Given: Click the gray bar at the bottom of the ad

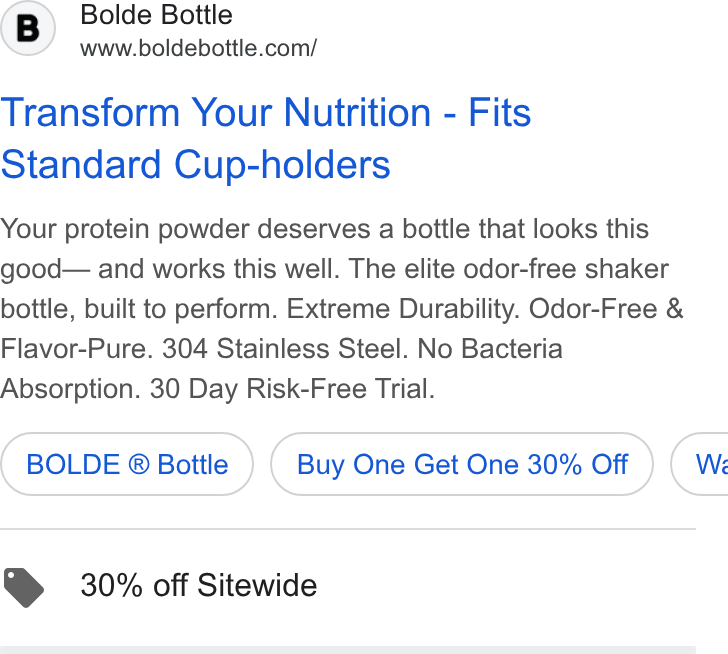Looking at the screenshot, I should click(x=348, y=650).
